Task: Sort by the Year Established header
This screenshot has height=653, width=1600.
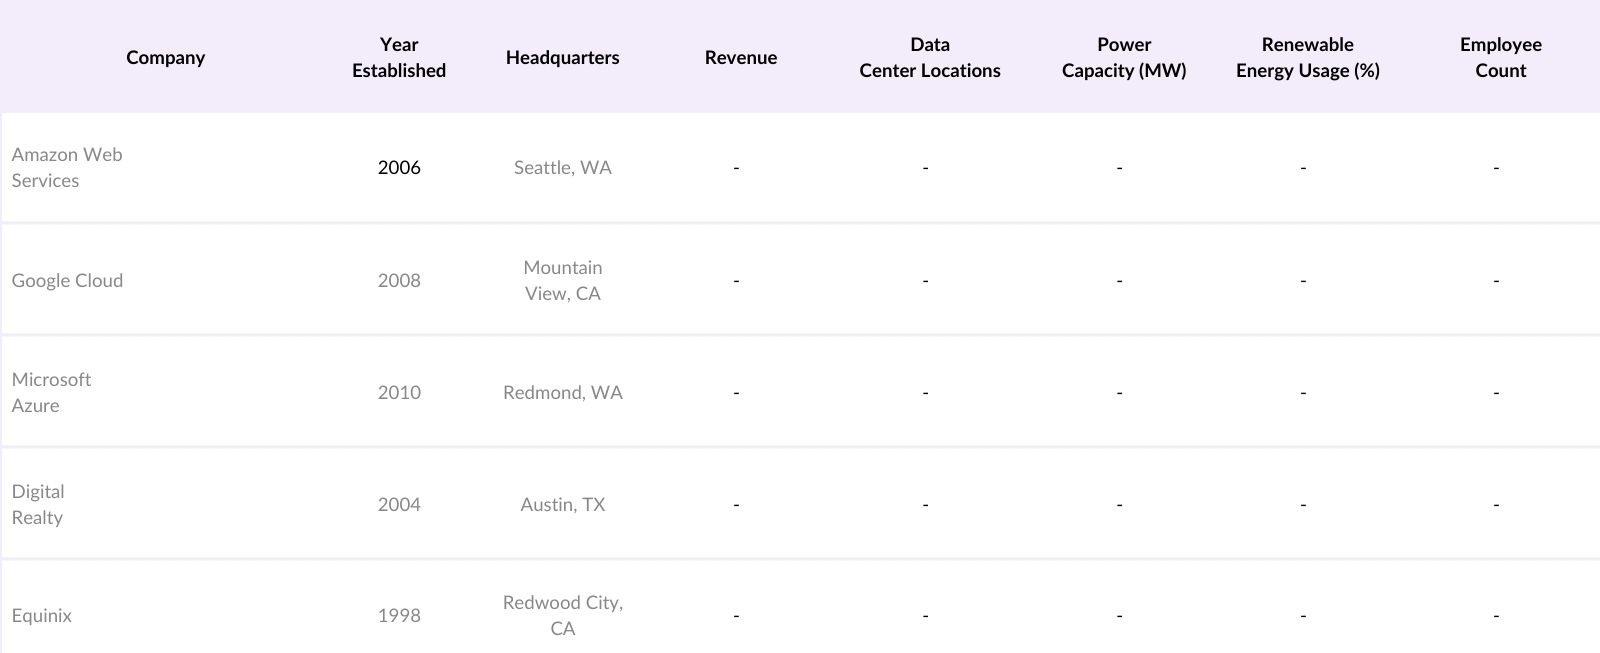Action: [x=398, y=57]
